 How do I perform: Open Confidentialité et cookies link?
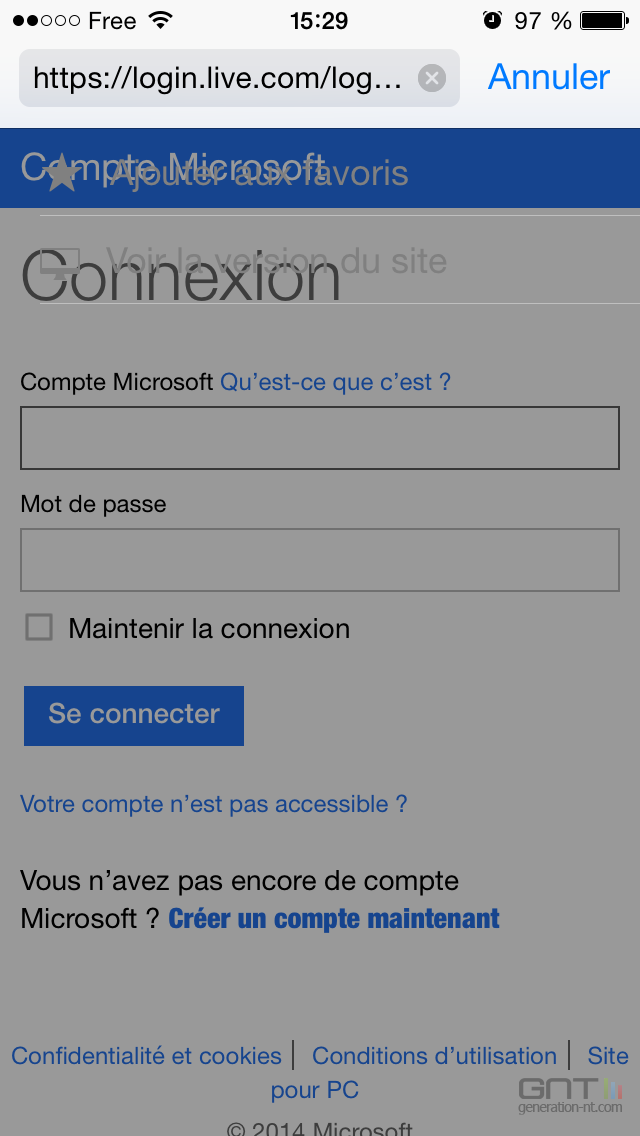[x=146, y=1056]
